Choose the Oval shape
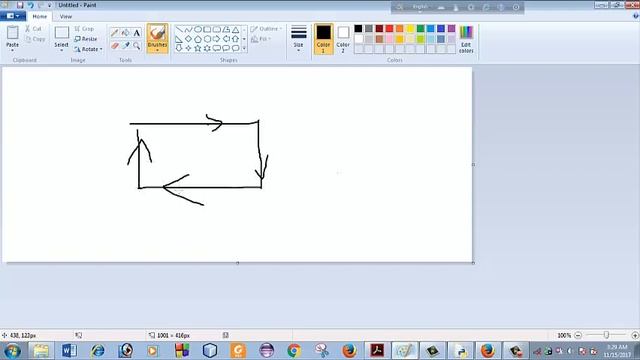Image resolution: width=640 pixels, height=360 pixels. click(x=198, y=29)
